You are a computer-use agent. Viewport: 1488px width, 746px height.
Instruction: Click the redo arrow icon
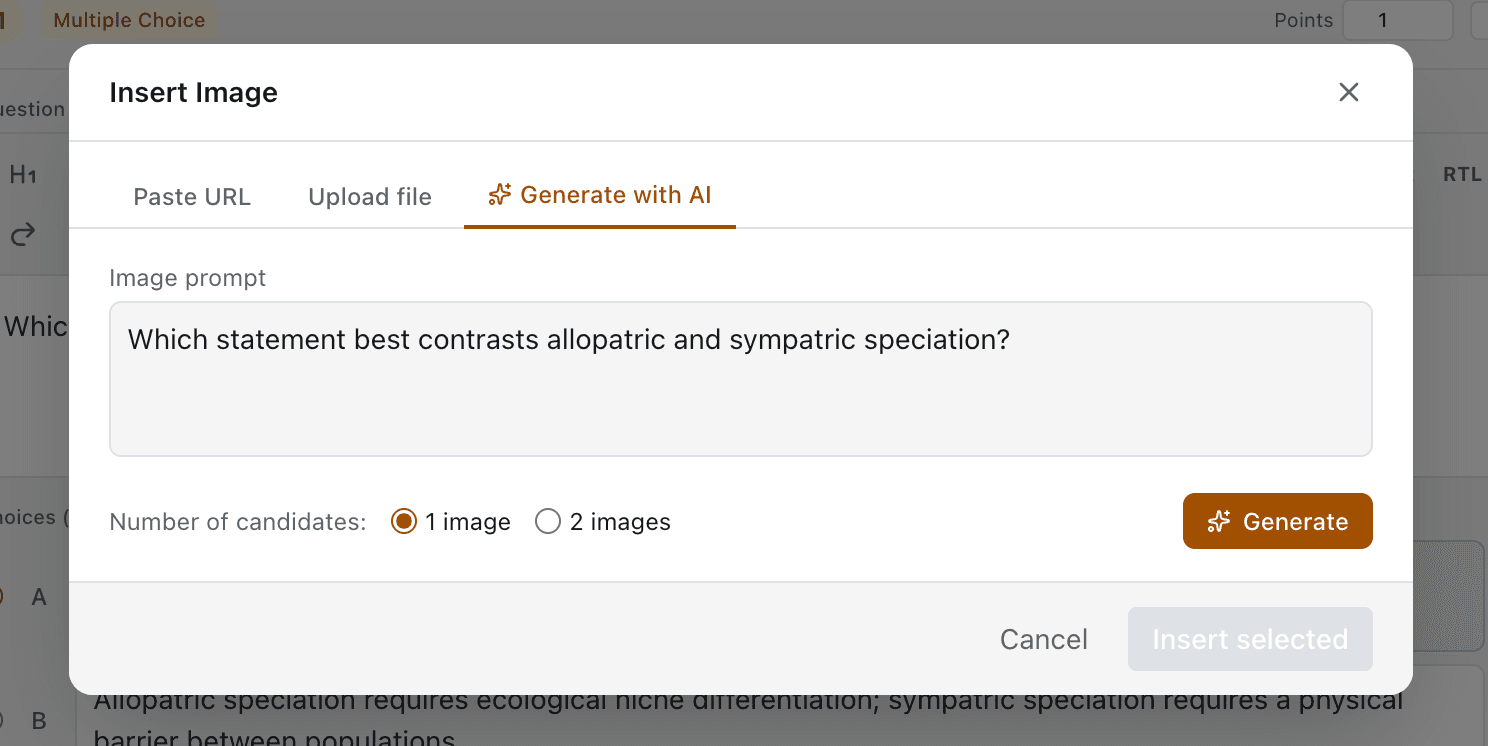[x=23, y=234]
